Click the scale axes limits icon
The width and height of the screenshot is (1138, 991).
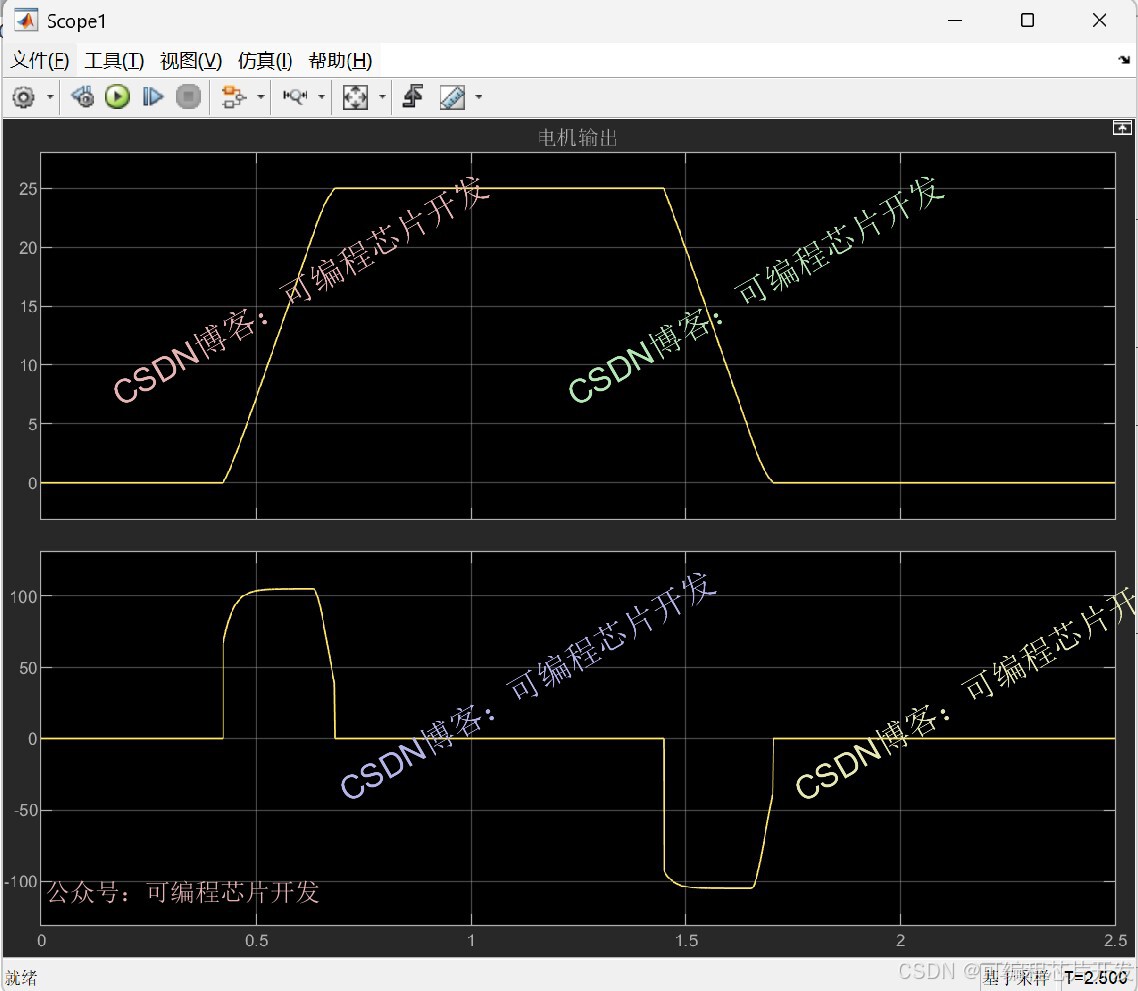pos(355,97)
